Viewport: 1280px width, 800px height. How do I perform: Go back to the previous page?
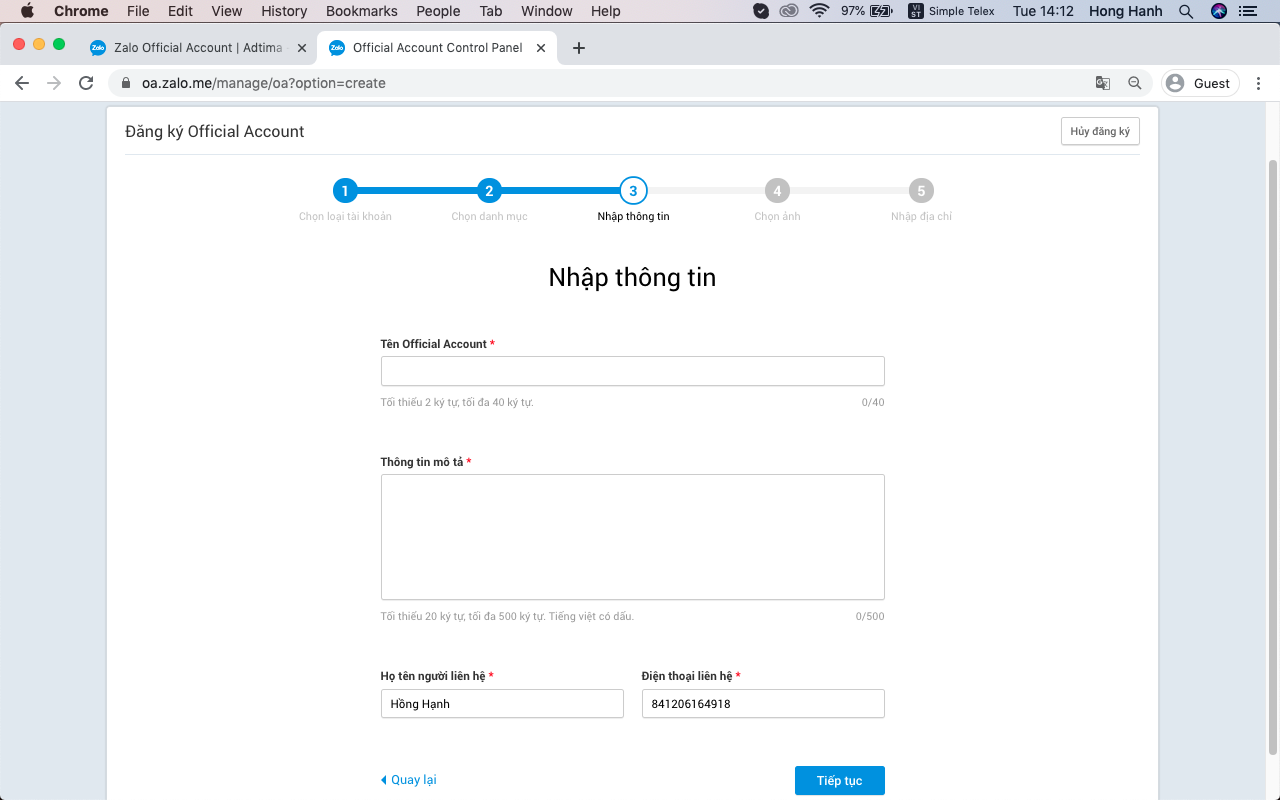[22, 83]
